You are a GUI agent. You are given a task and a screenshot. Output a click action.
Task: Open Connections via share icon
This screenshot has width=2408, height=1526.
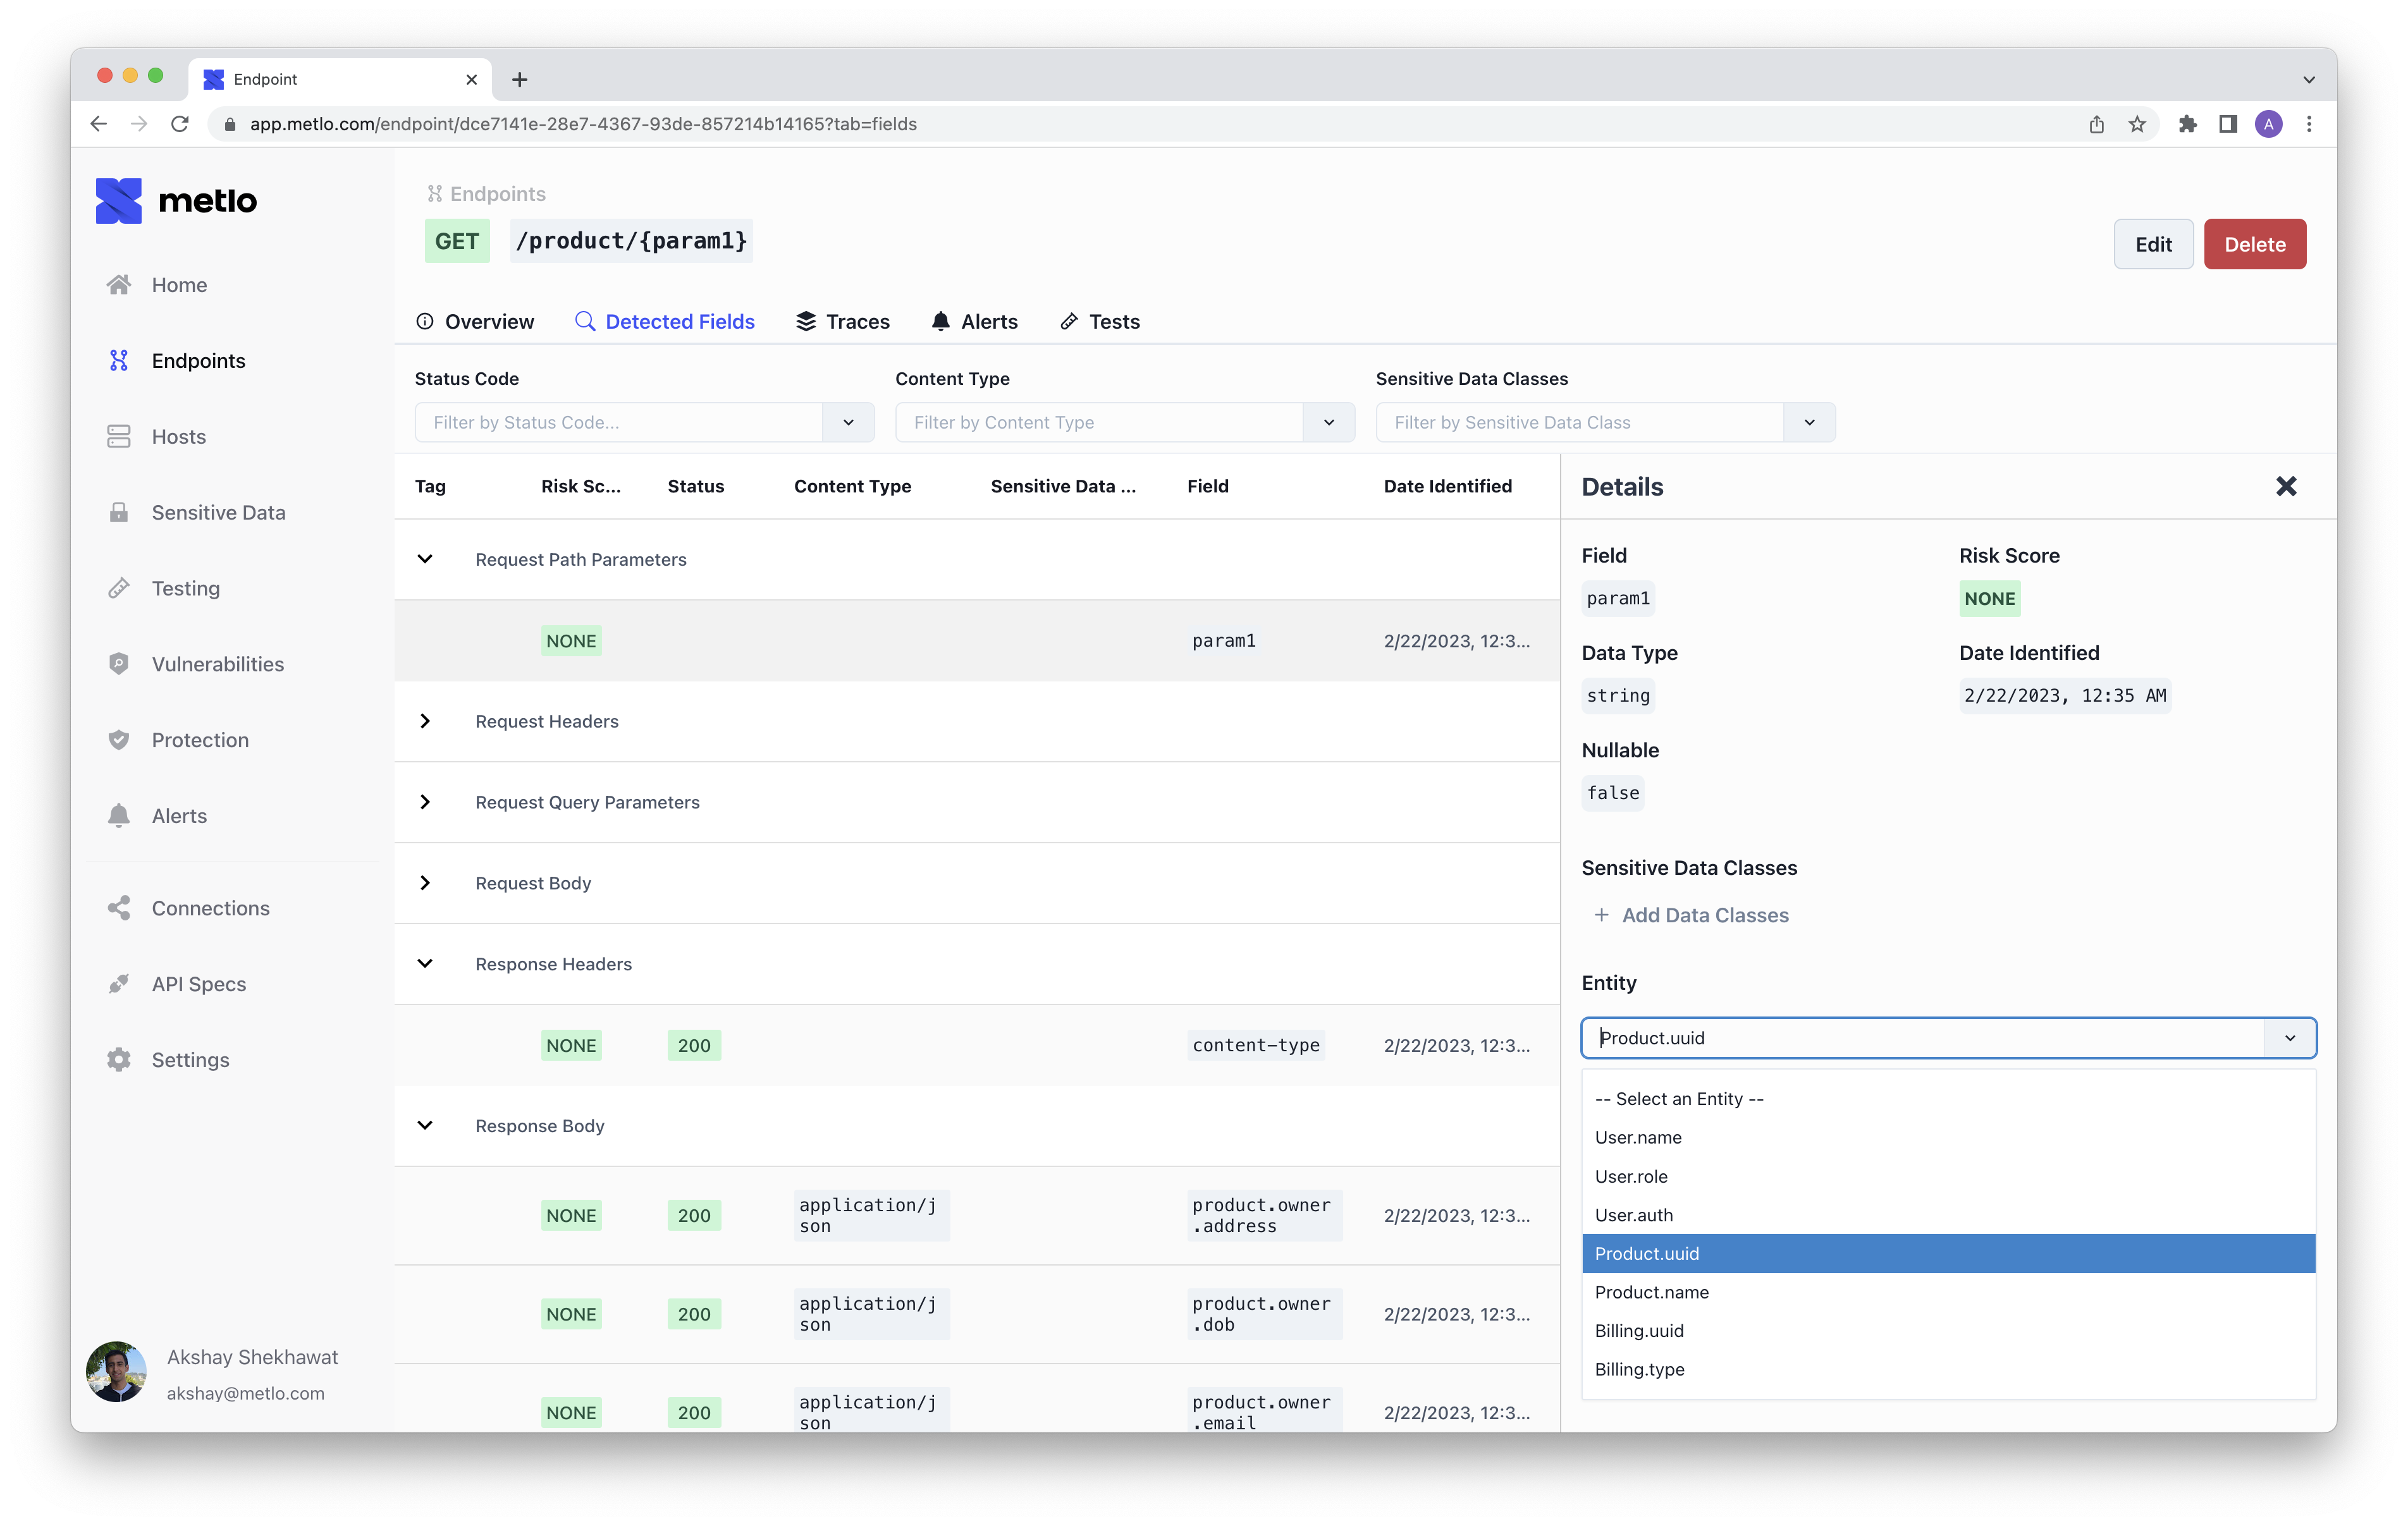tap(119, 908)
